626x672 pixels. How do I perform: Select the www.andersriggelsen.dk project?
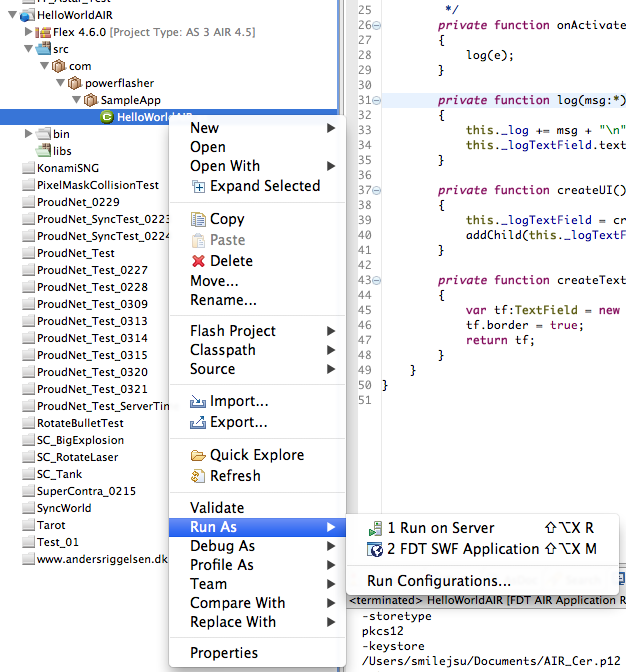point(102,559)
